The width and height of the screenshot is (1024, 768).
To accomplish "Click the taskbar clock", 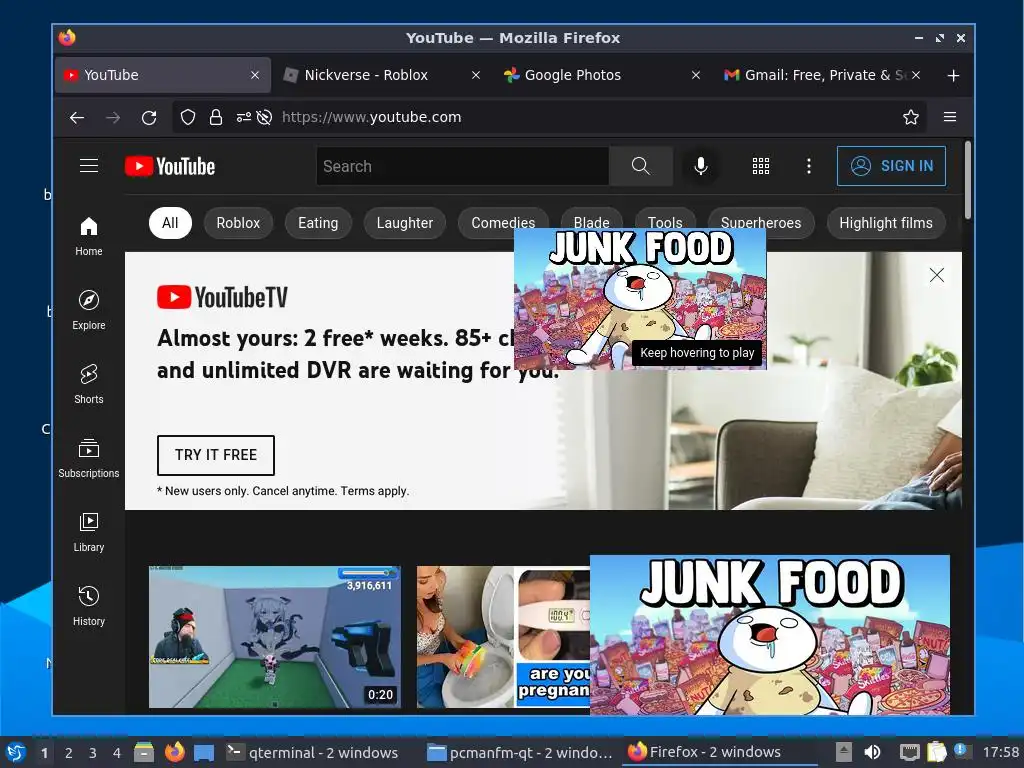I will (1000, 753).
